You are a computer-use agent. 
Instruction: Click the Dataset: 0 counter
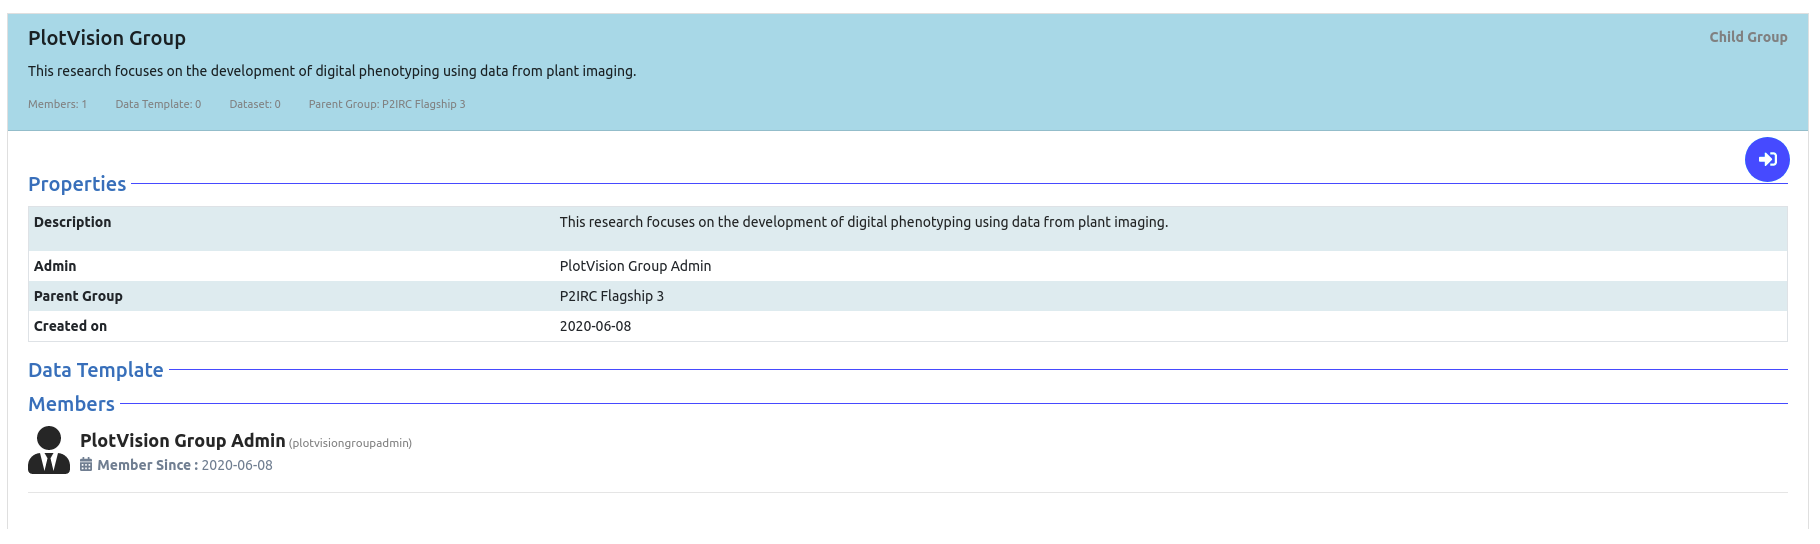tap(255, 104)
